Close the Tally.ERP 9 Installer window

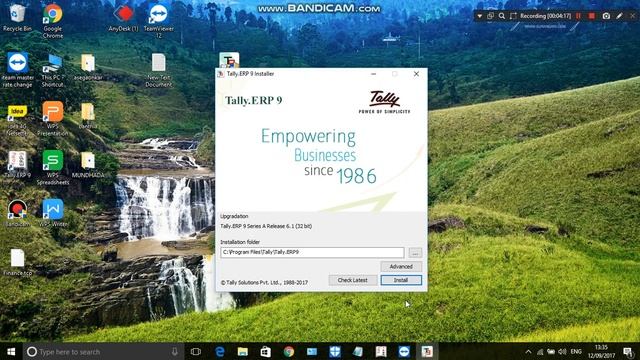point(416,74)
